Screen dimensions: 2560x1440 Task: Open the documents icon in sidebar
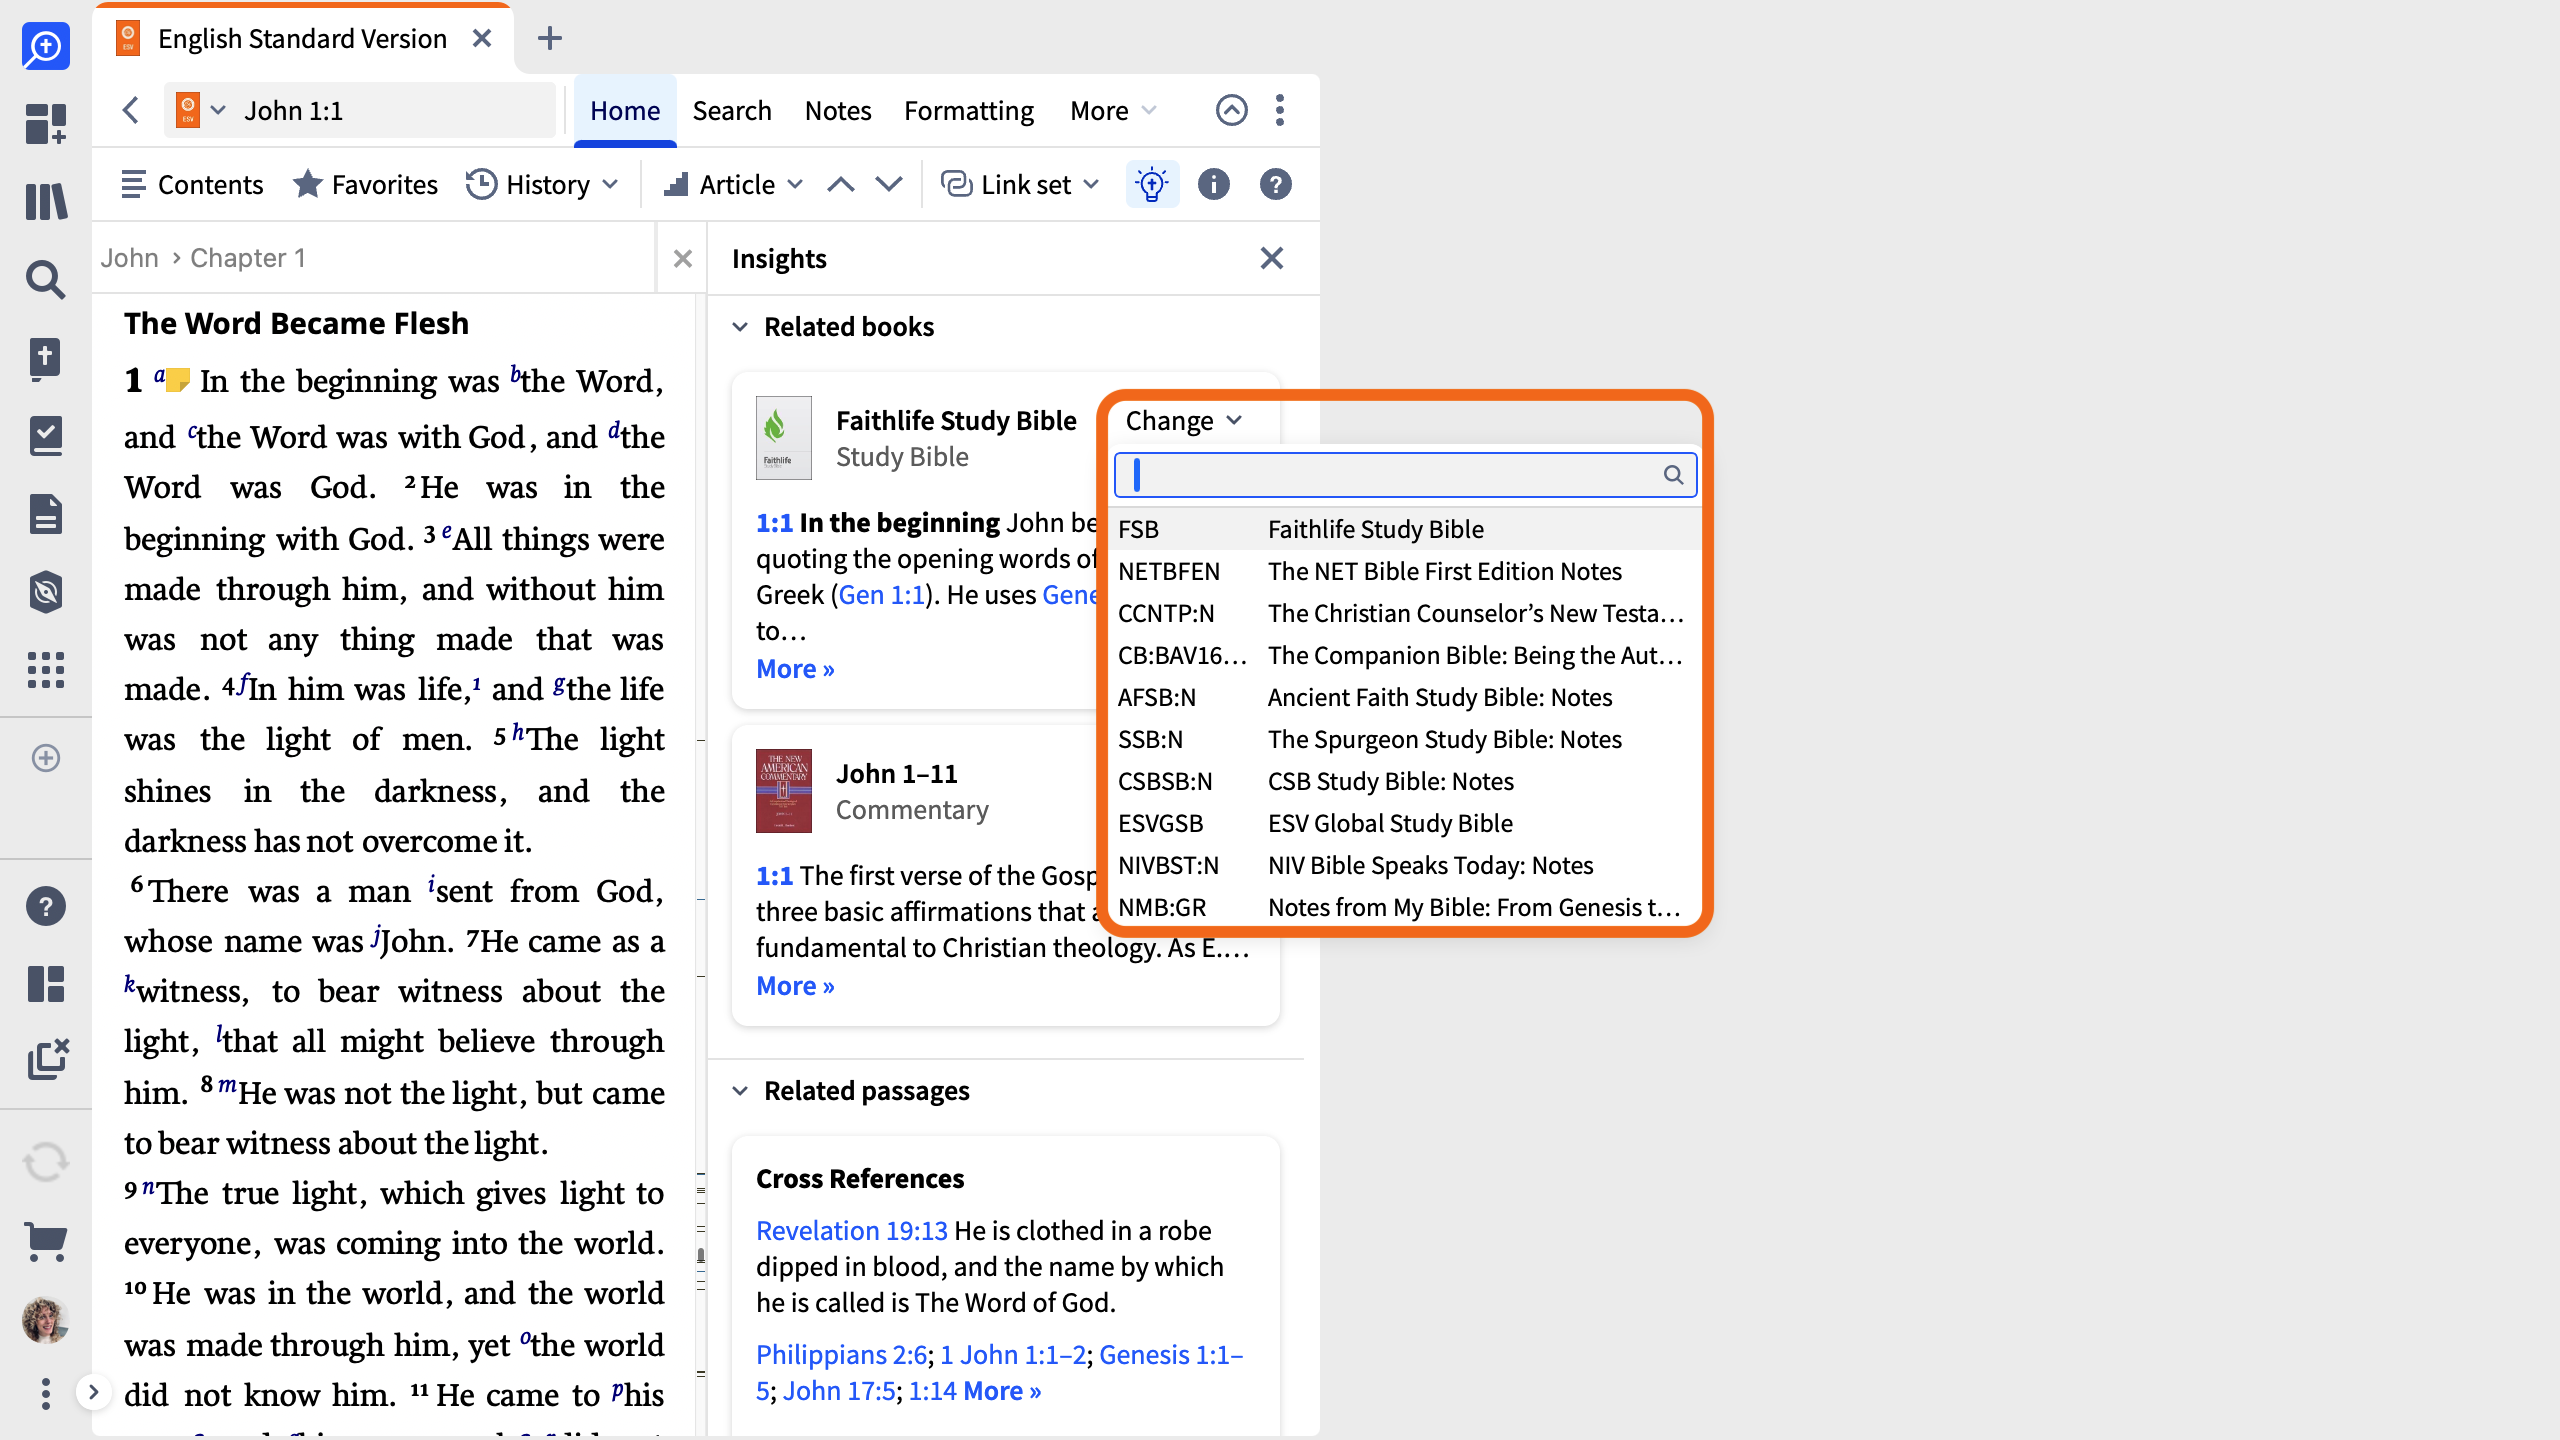click(x=46, y=514)
